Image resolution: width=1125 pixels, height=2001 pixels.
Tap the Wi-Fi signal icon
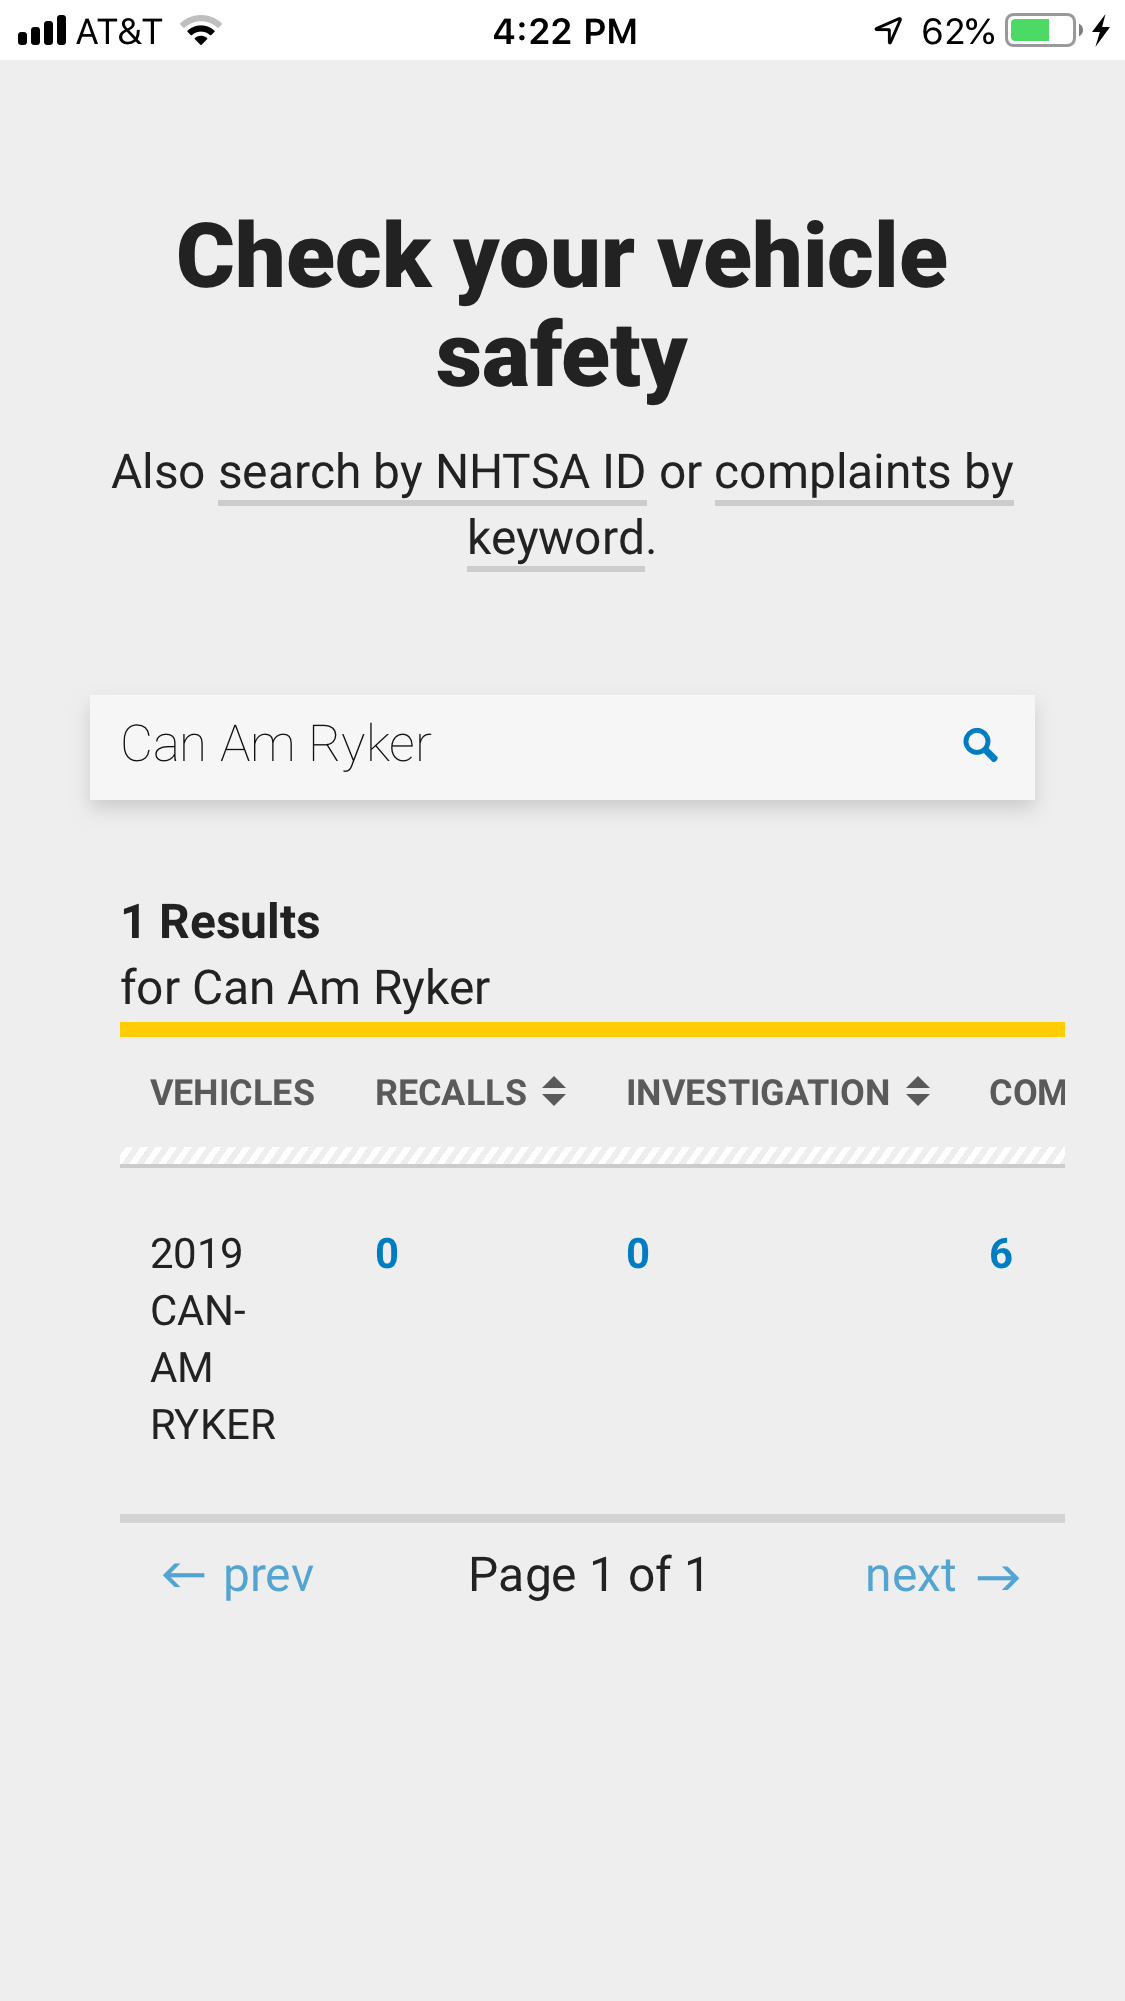[x=201, y=32]
